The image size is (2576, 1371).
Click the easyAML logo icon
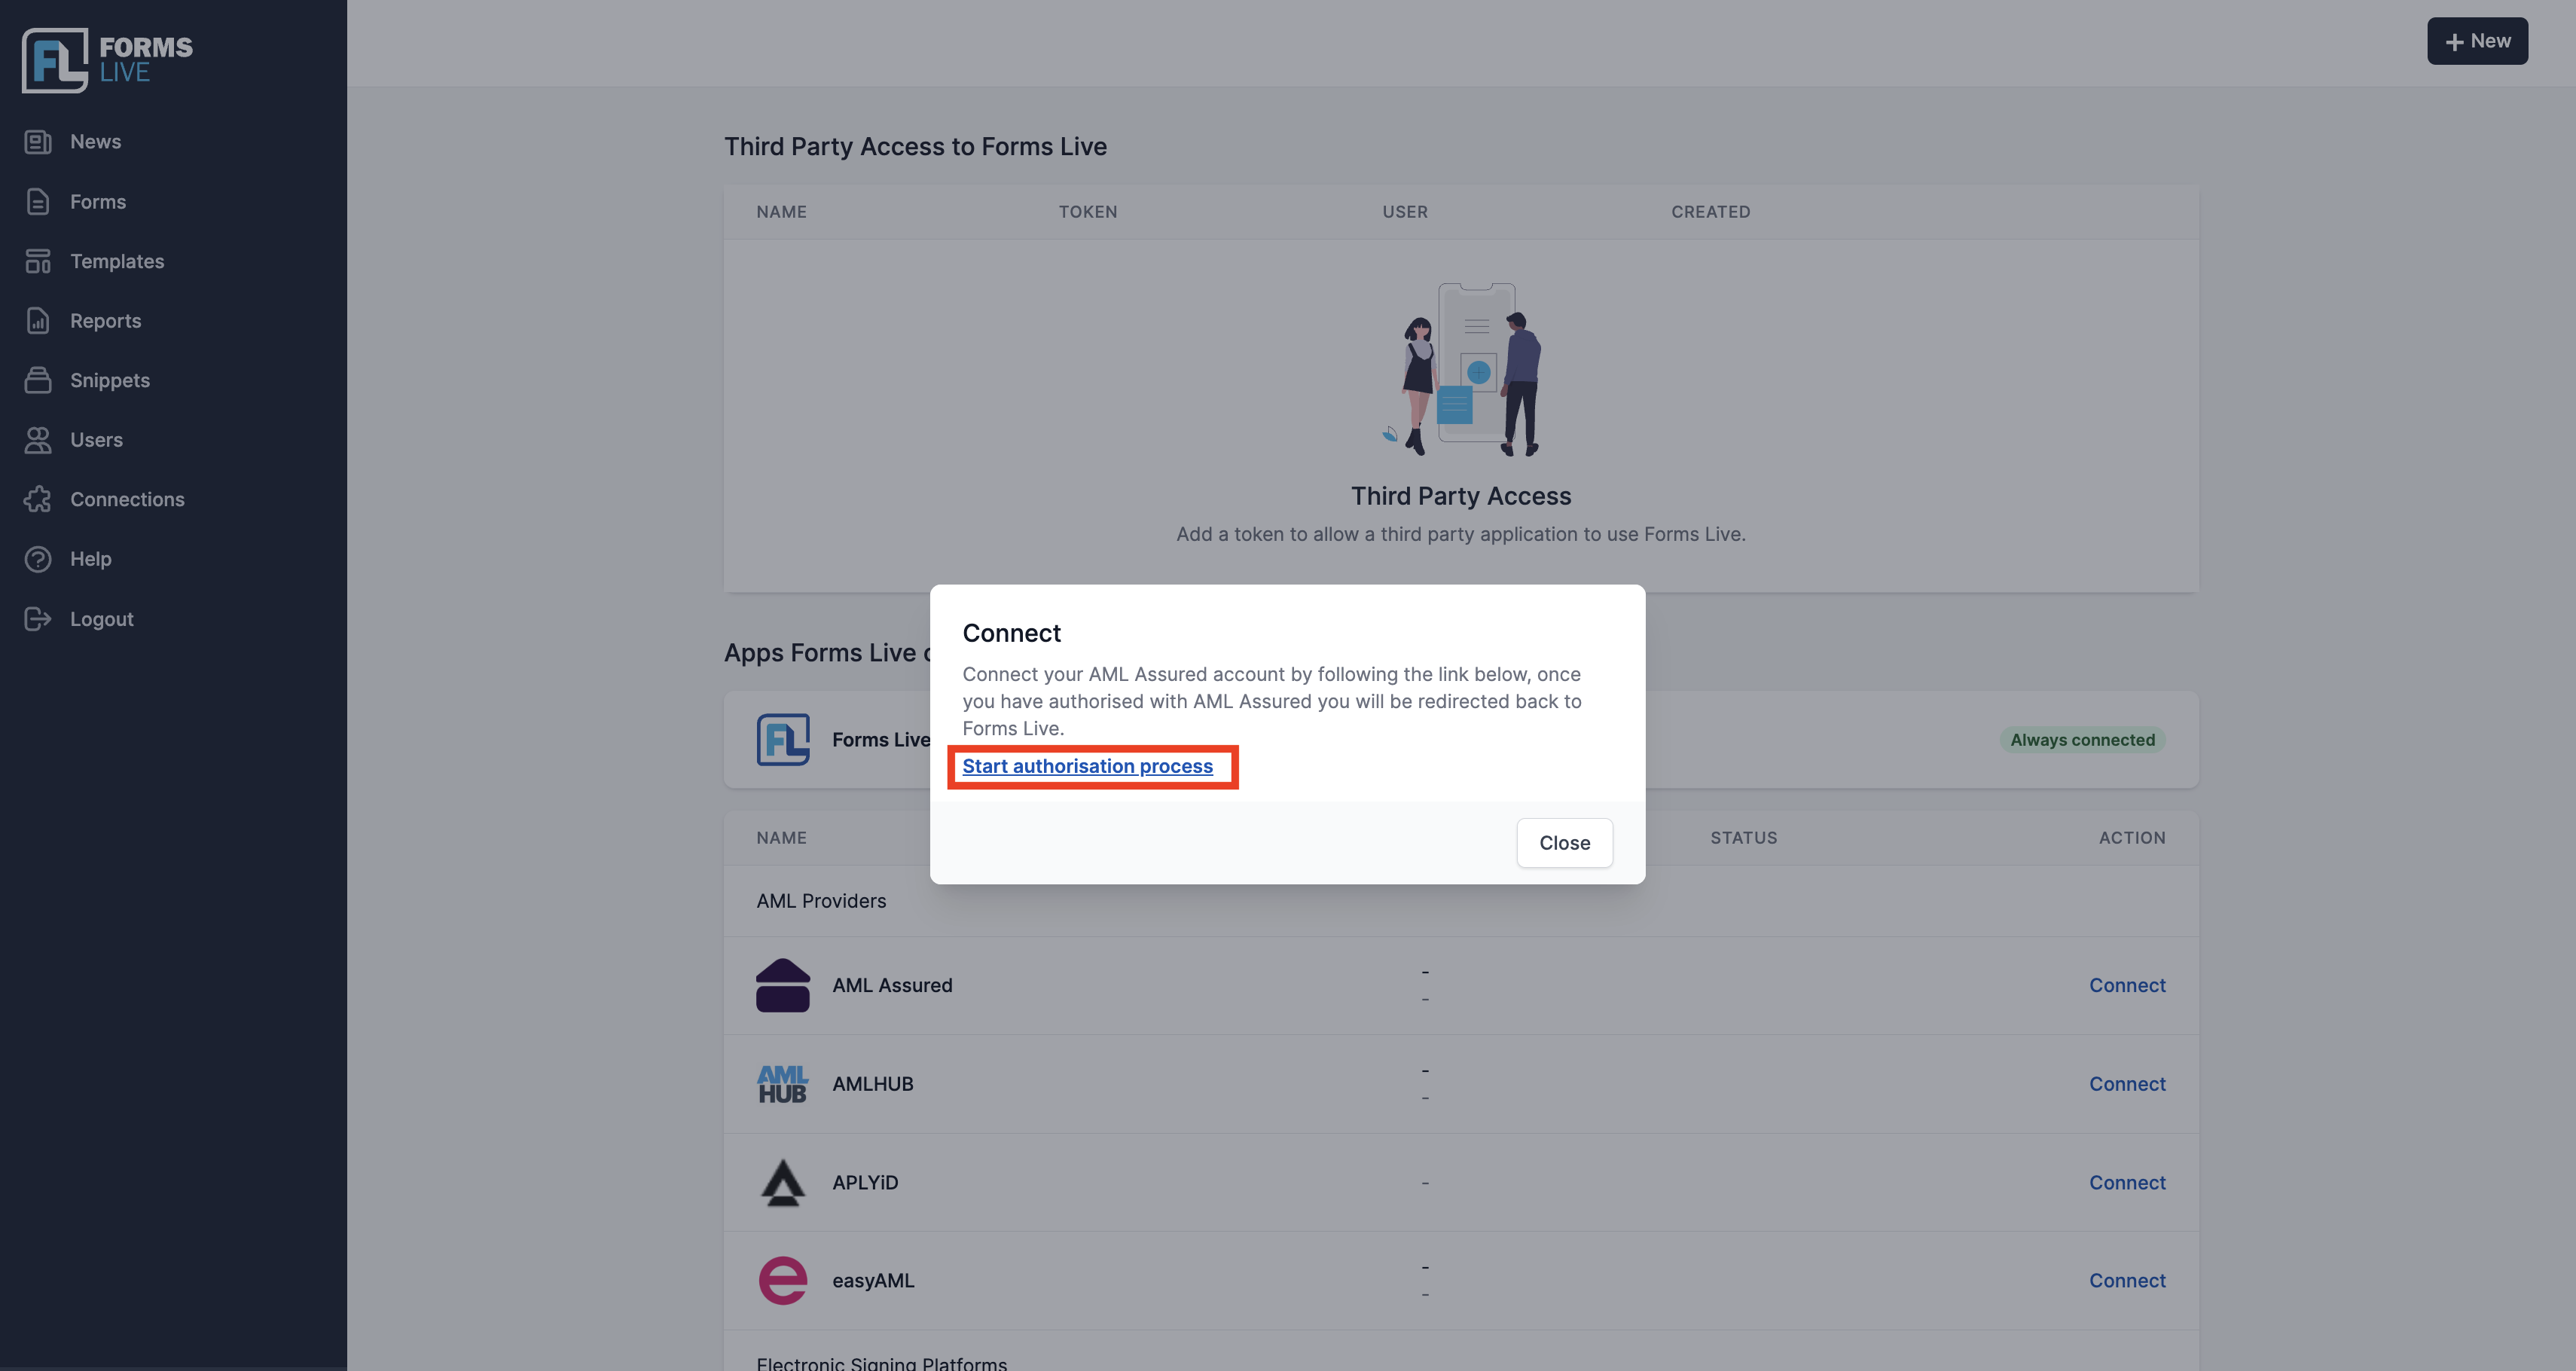[782, 1280]
